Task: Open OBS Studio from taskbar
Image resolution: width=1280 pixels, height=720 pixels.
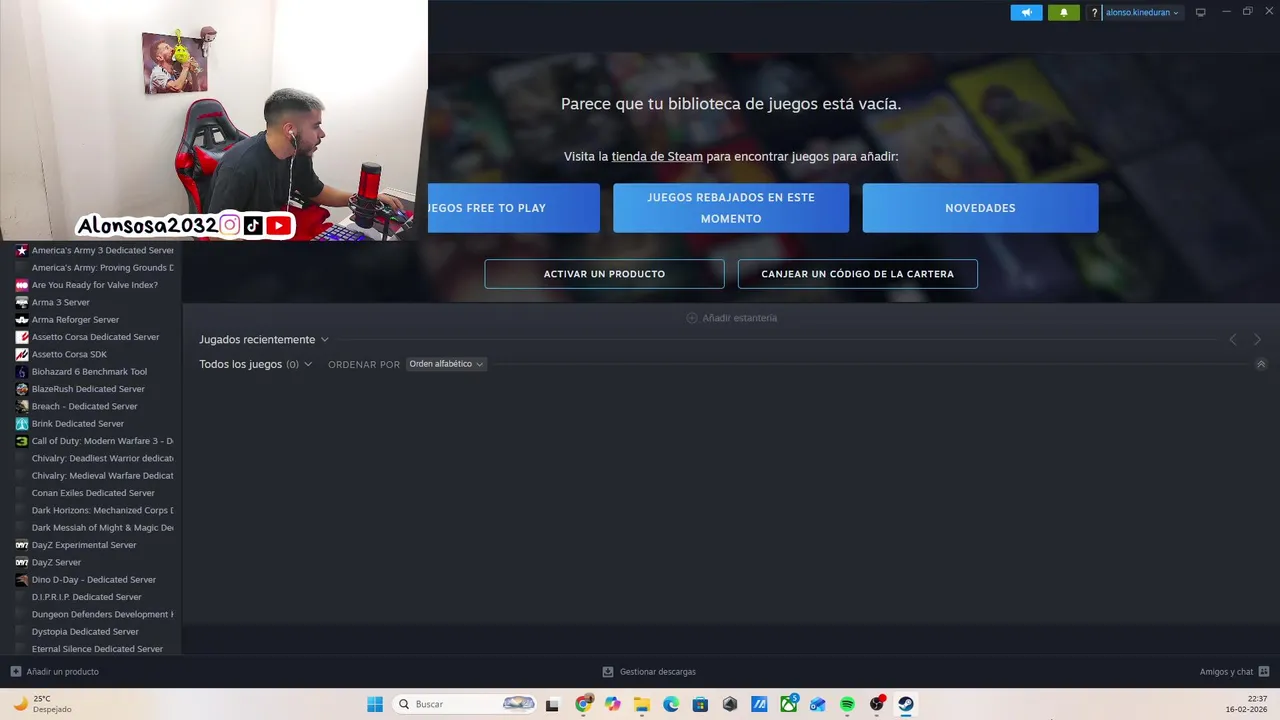Action: pos(877,704)
